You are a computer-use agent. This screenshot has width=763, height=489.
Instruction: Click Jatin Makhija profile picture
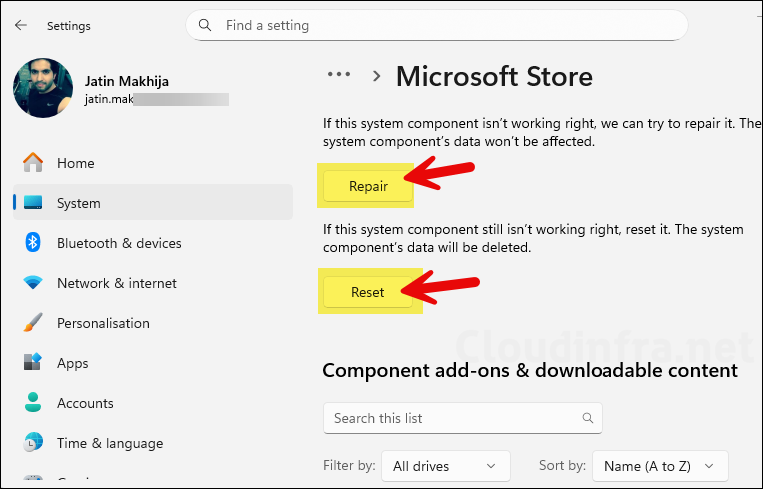[x=43, y=88]
